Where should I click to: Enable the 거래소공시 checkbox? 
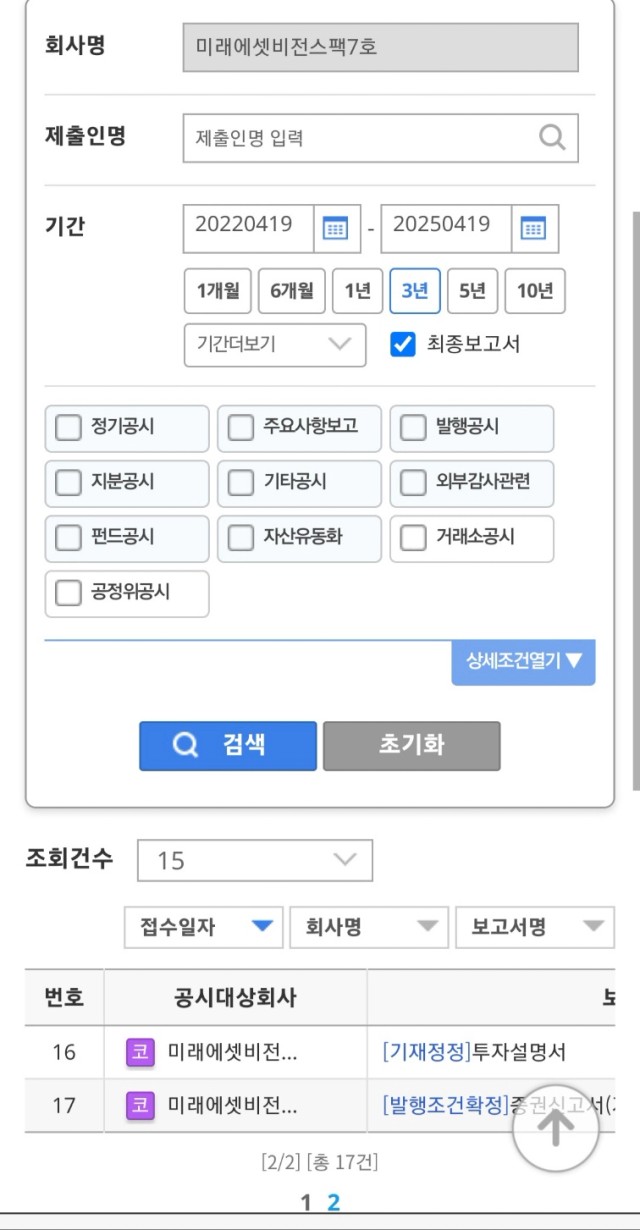[413, 538]
